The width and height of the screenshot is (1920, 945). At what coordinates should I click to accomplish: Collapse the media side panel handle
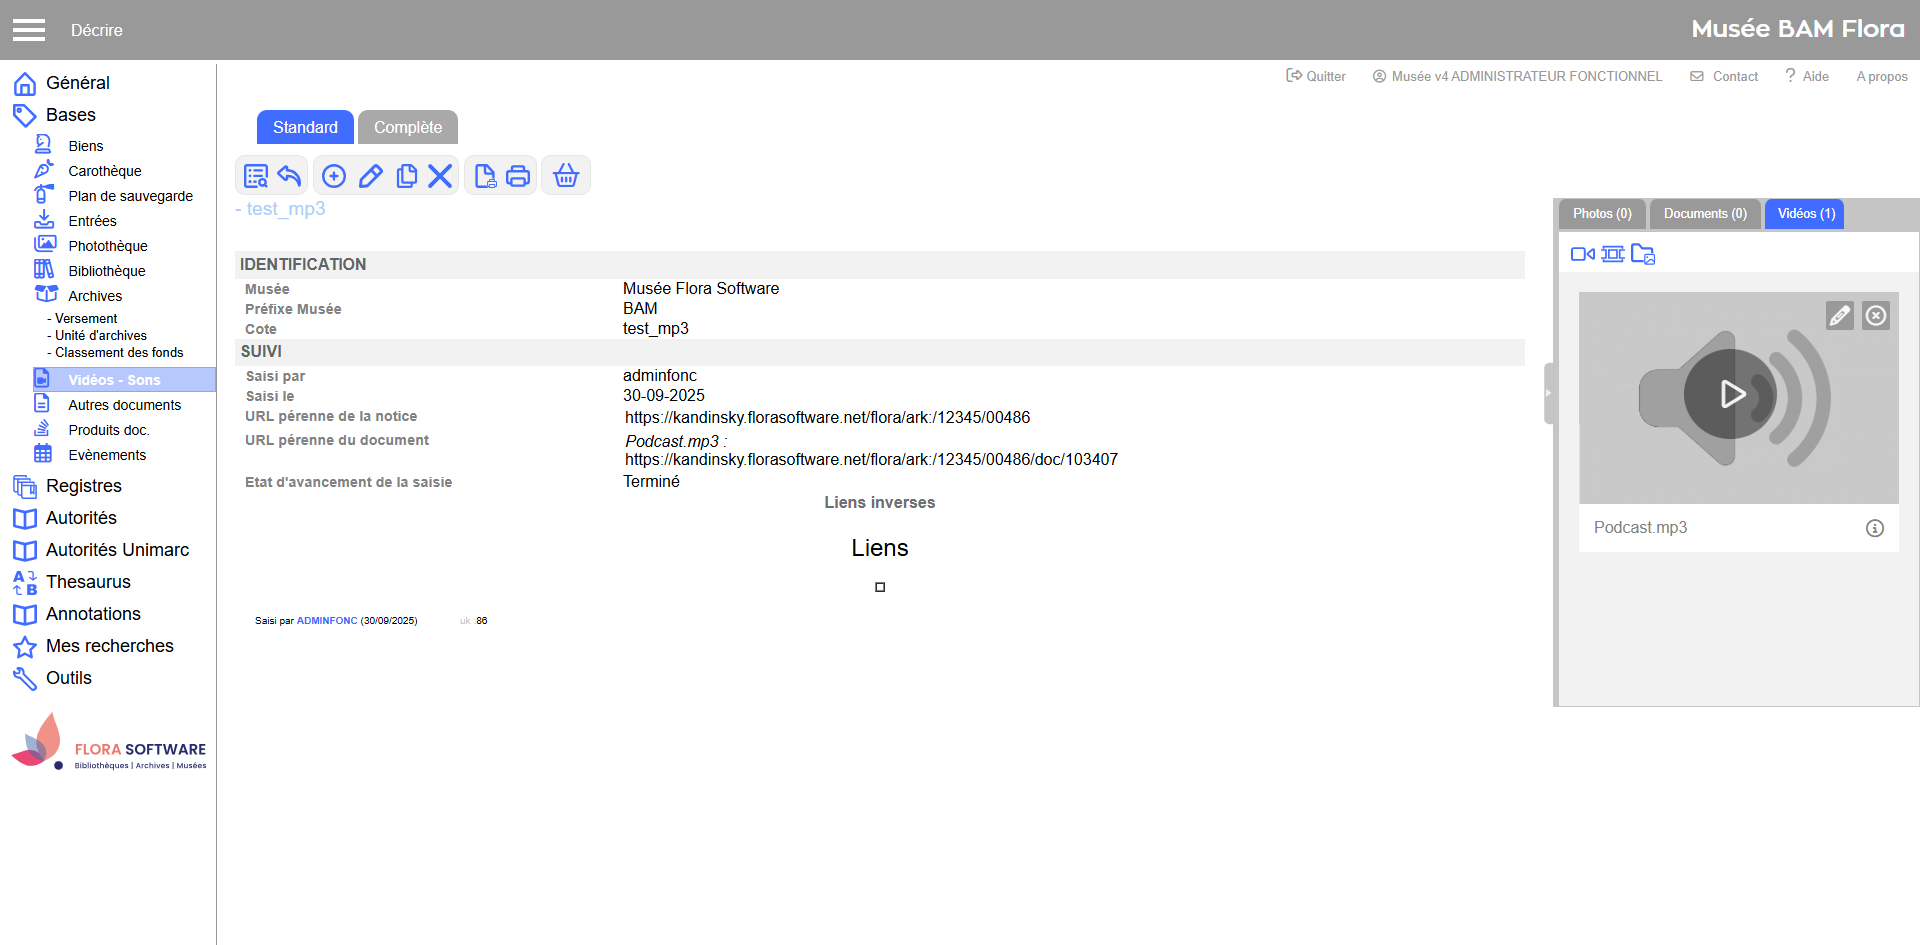[x=1548, y=393]
